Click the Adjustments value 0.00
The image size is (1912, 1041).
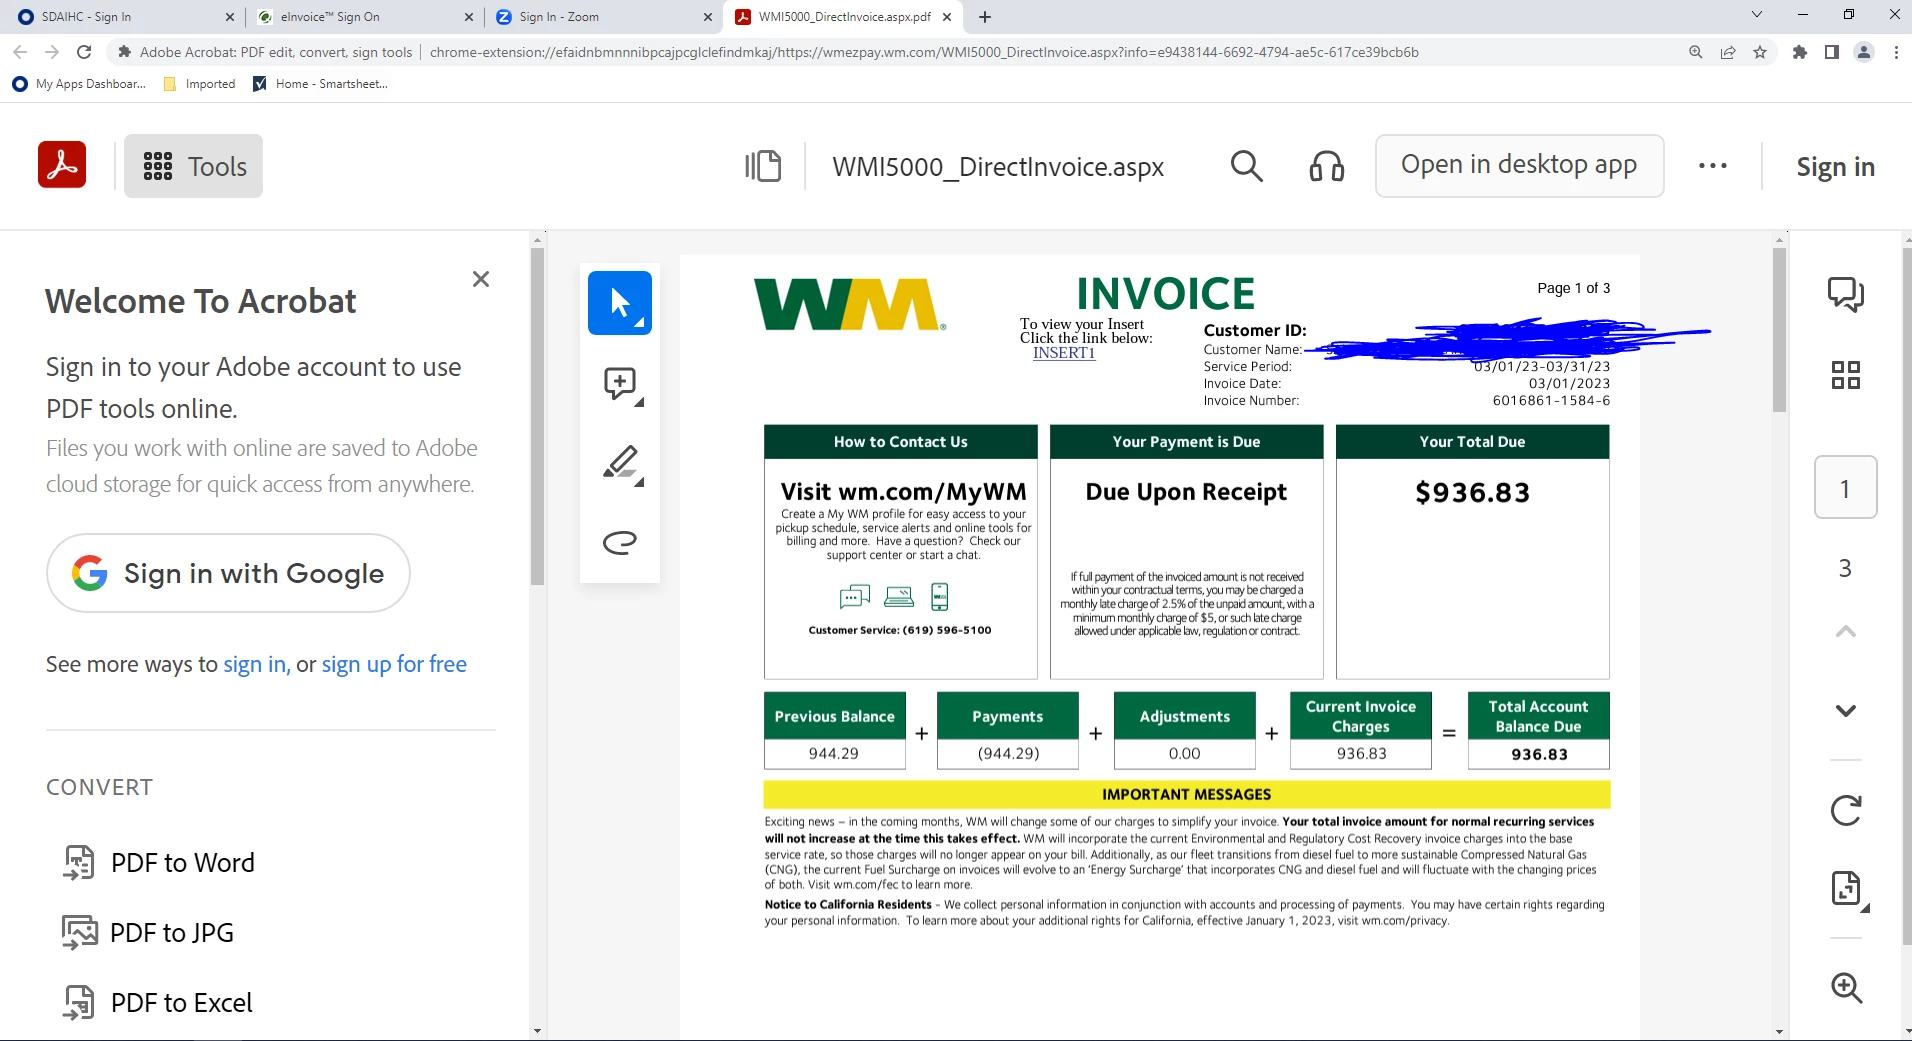(x=1184, y=754)
